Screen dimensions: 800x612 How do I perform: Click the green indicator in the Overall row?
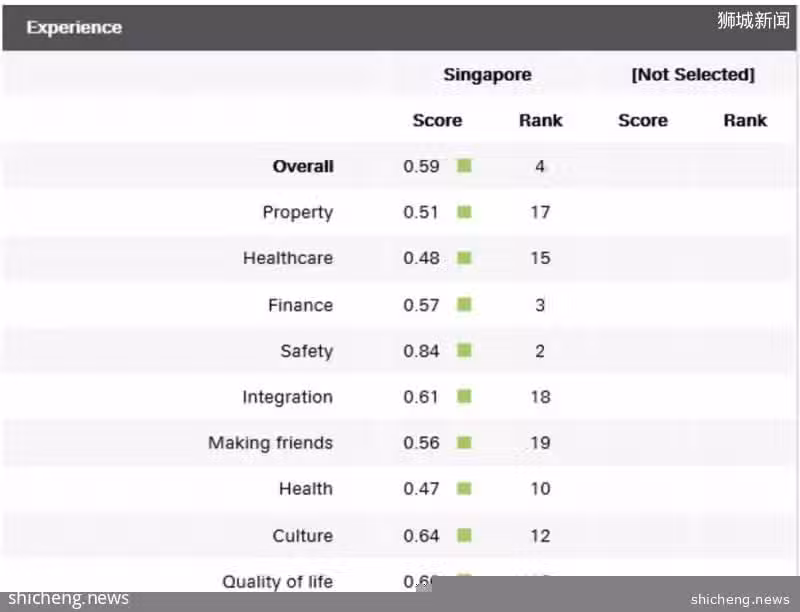point(464,166)
